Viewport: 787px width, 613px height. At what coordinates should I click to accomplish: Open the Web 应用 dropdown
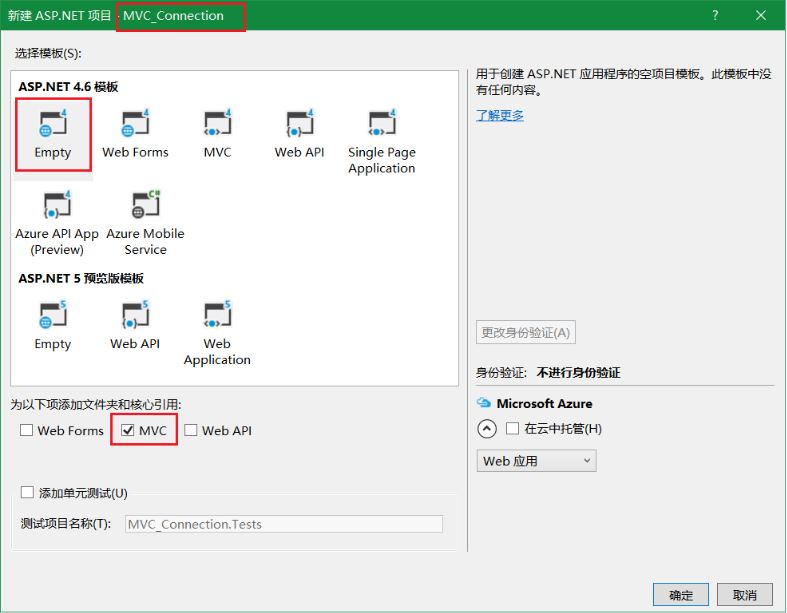click(536, 461)
